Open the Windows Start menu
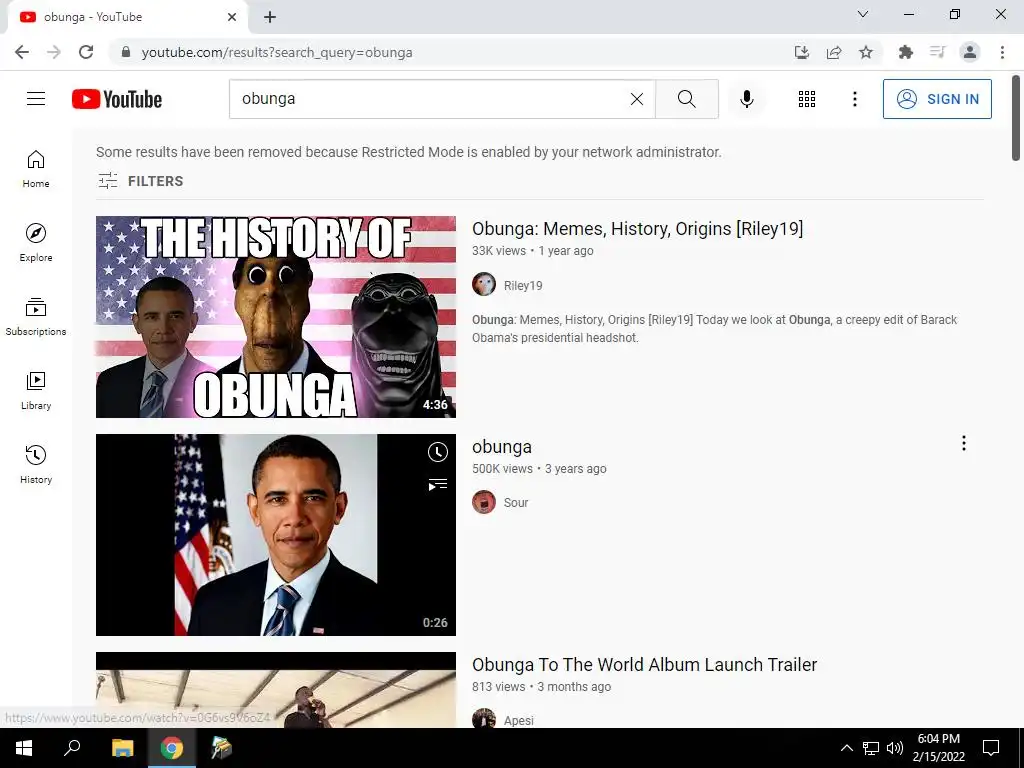 pos(24,748)
